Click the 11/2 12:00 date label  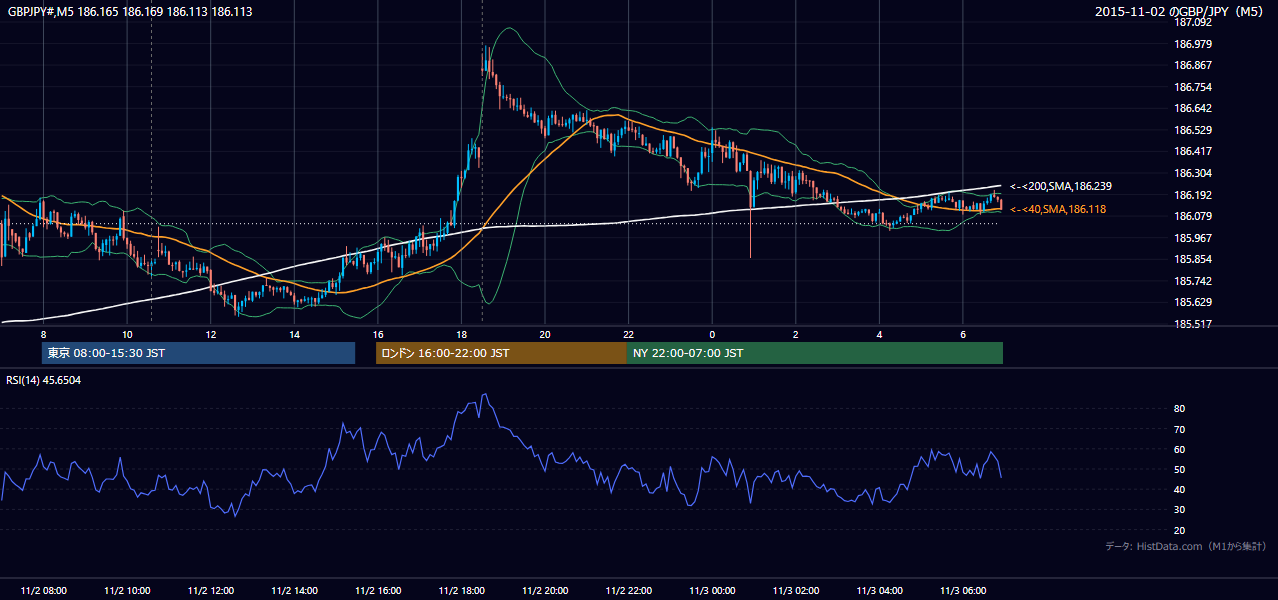[211, 591]
